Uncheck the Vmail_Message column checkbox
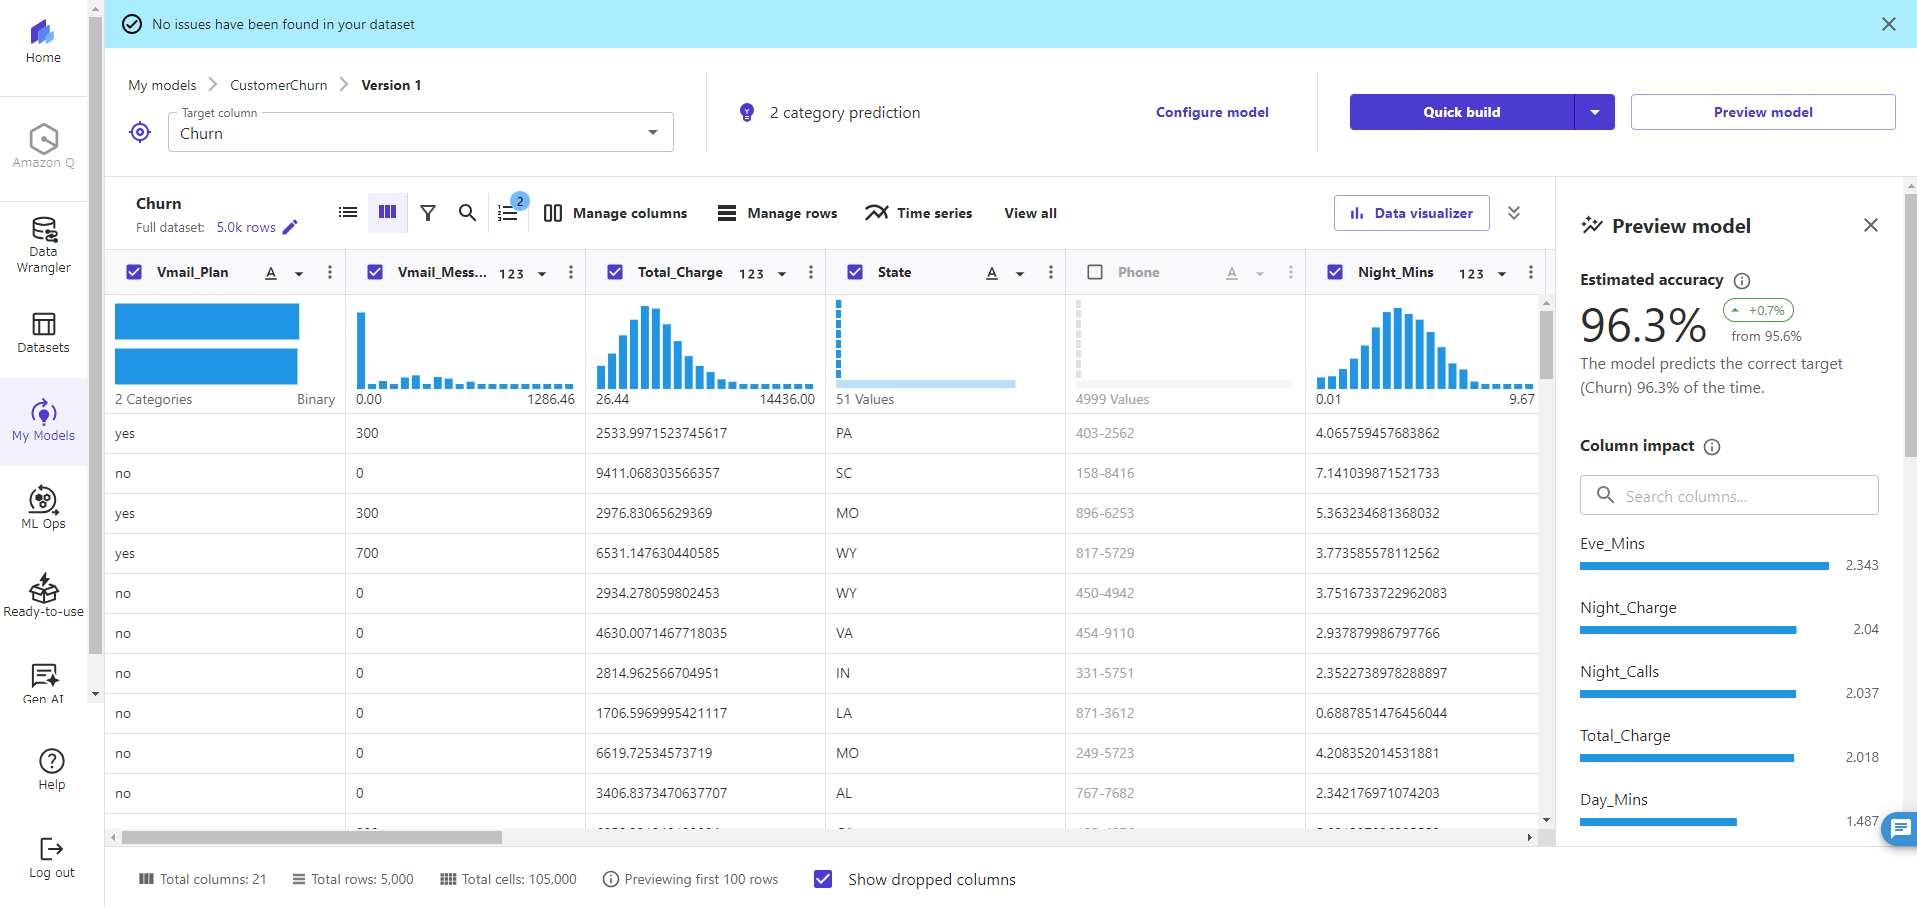The image size is (1917, 907). click(375, 272)
